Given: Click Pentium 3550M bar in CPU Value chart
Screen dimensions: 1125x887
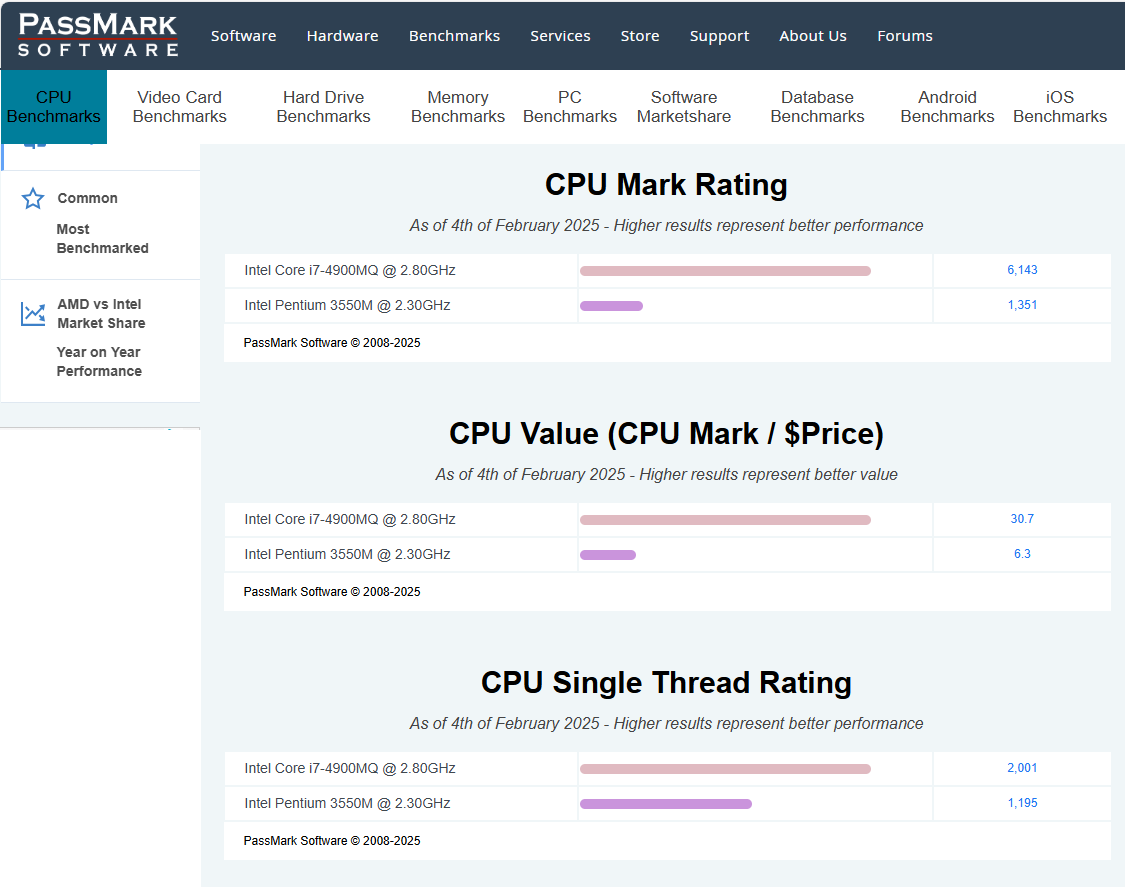Looking at the screenshot, I should click(x=608, y=555).
